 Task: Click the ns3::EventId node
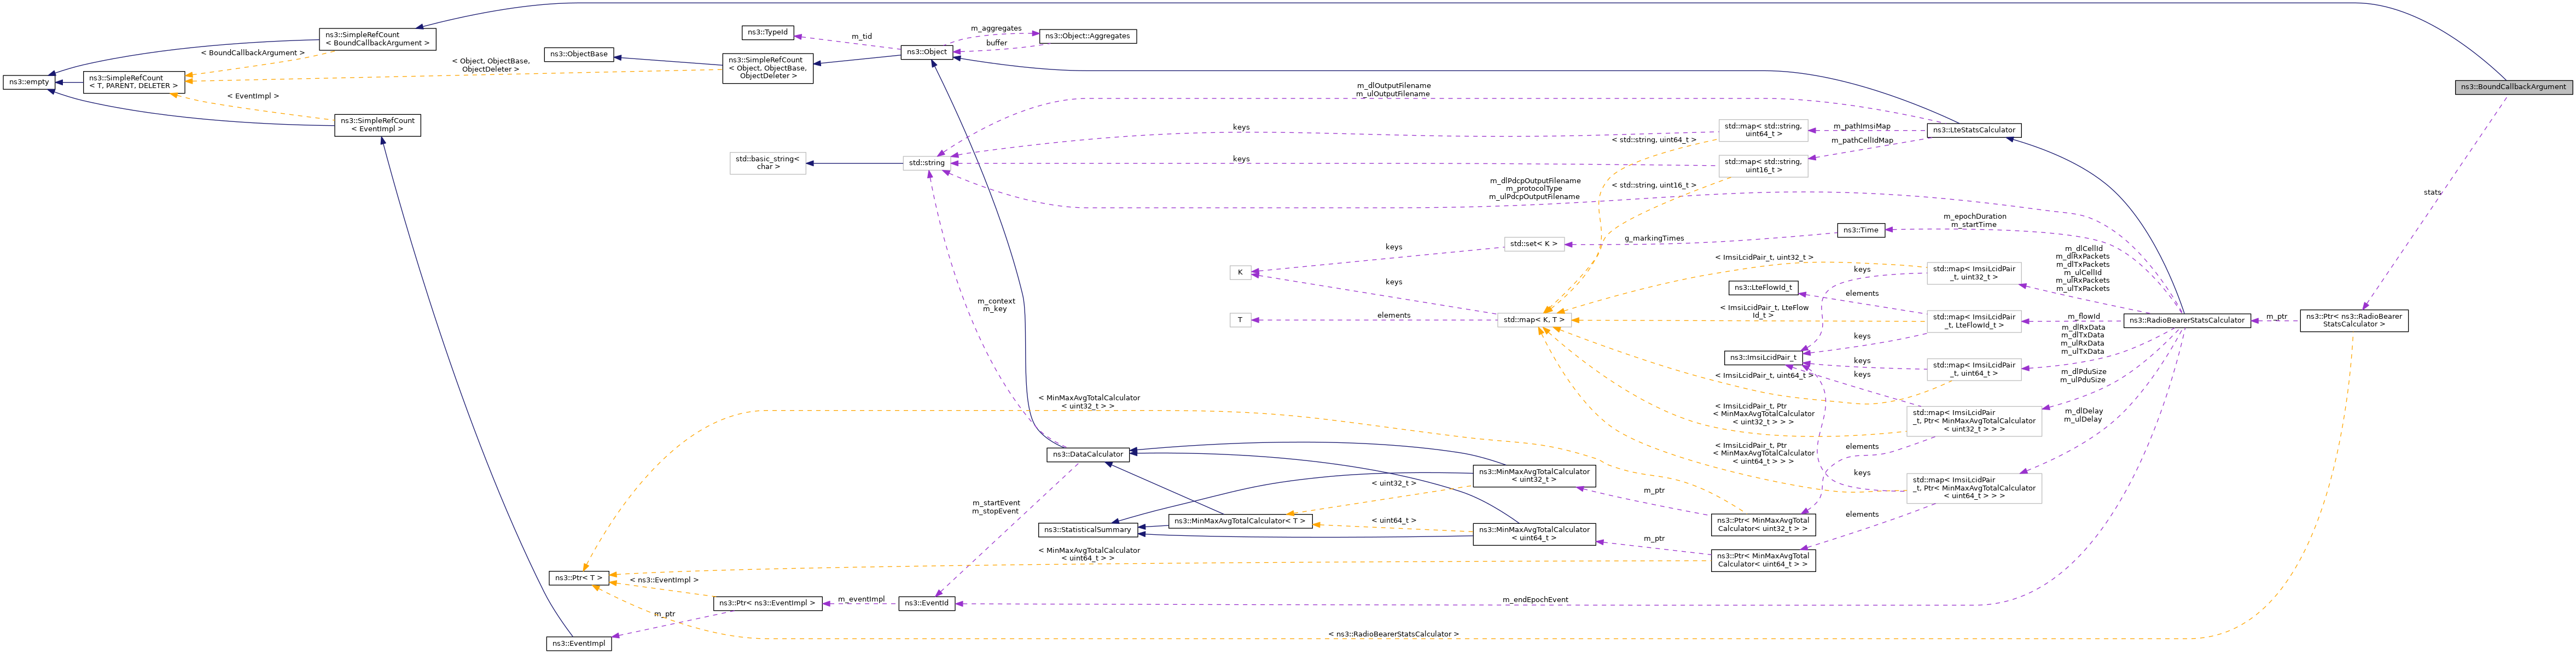coord(927,603)
